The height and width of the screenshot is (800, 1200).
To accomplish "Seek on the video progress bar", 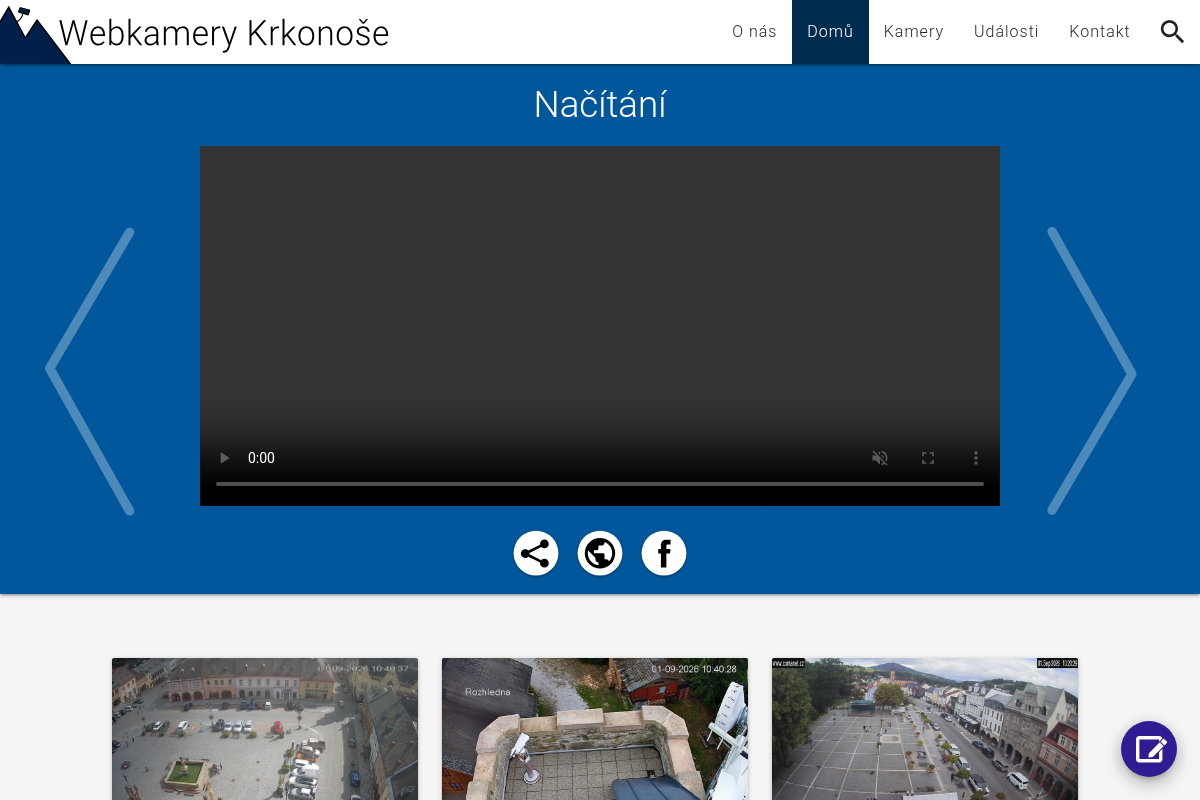I will (600, 484).
